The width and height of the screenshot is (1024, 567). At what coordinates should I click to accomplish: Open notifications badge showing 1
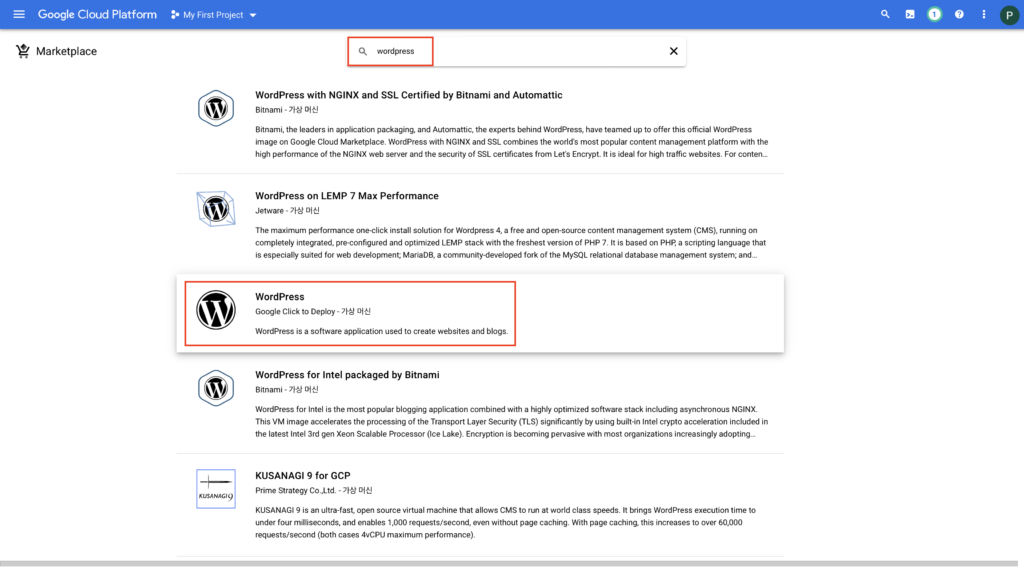coord(935,14)
